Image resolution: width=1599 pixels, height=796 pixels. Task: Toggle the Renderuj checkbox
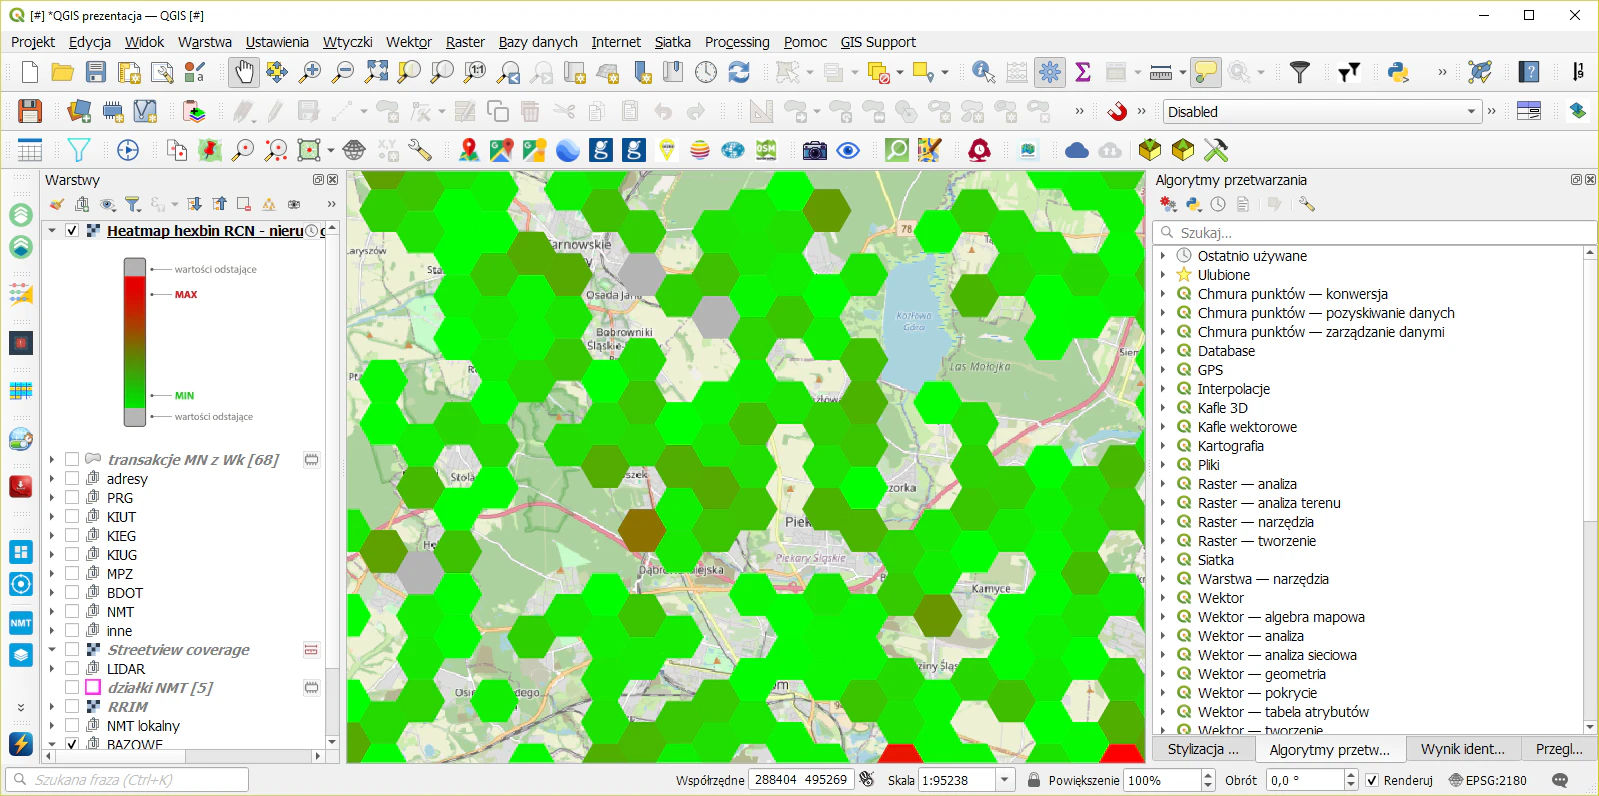click(x=1372, y=780)
